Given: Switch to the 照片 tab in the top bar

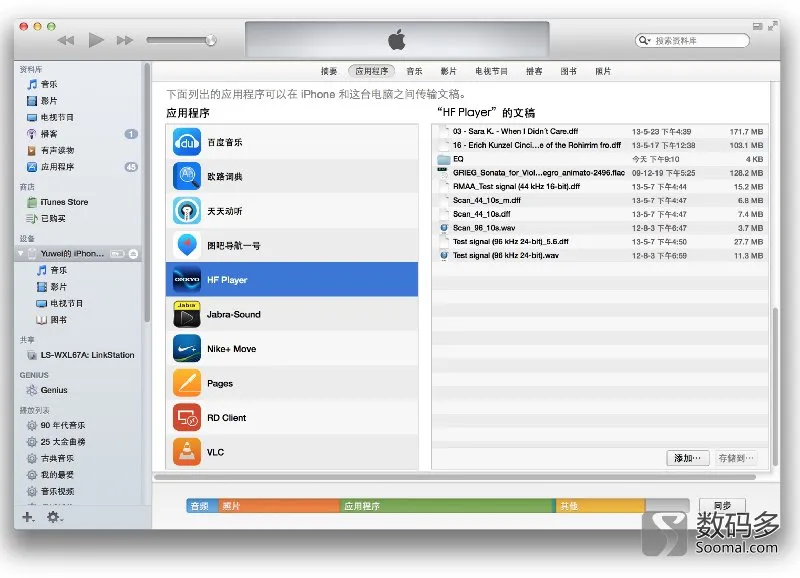Looking at the screenshot, I should pos(603,71).
